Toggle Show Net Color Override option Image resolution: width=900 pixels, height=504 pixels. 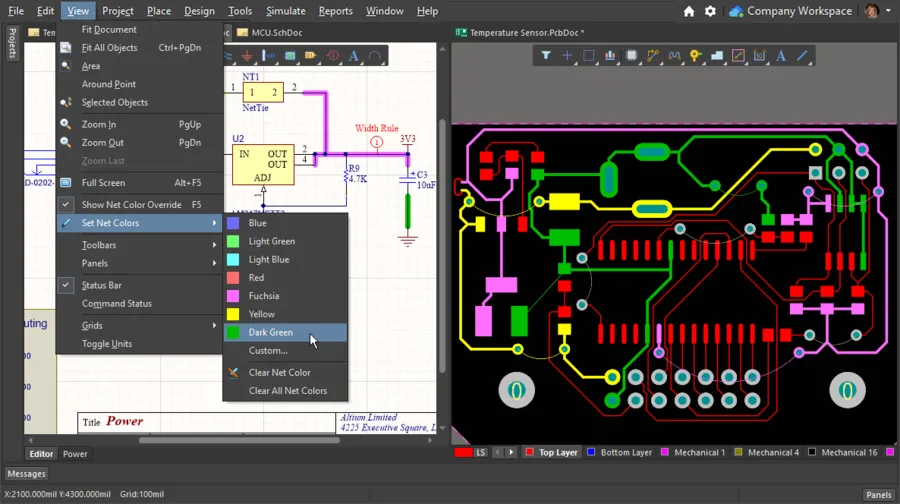tap(131, 205)
